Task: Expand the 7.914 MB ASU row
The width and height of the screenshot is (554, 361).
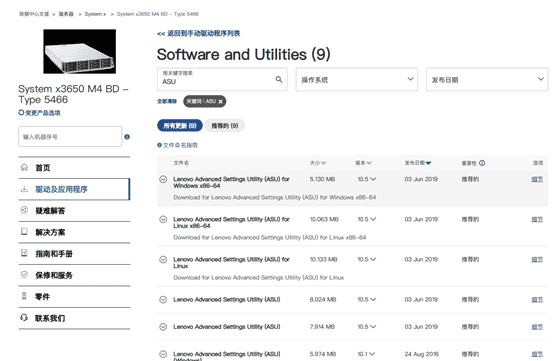Action: (163, 327)
